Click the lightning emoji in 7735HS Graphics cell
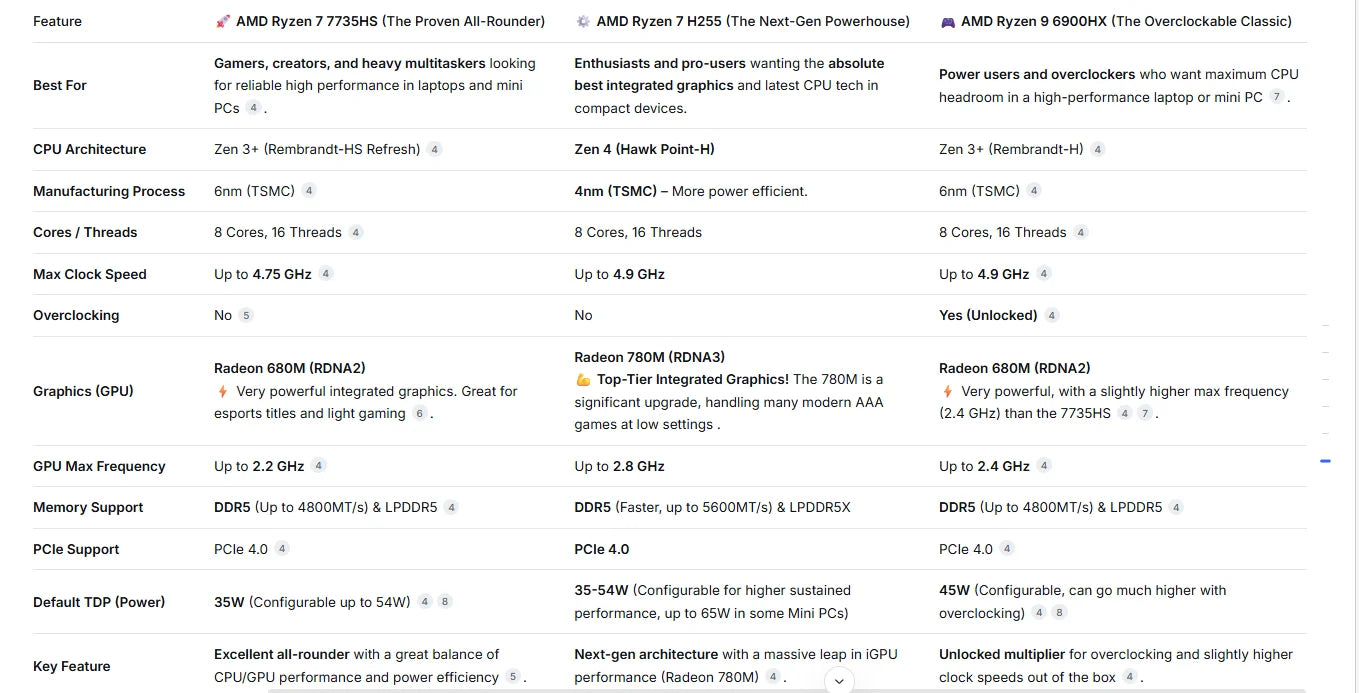The image size is (1359, 693). [222, 391]
